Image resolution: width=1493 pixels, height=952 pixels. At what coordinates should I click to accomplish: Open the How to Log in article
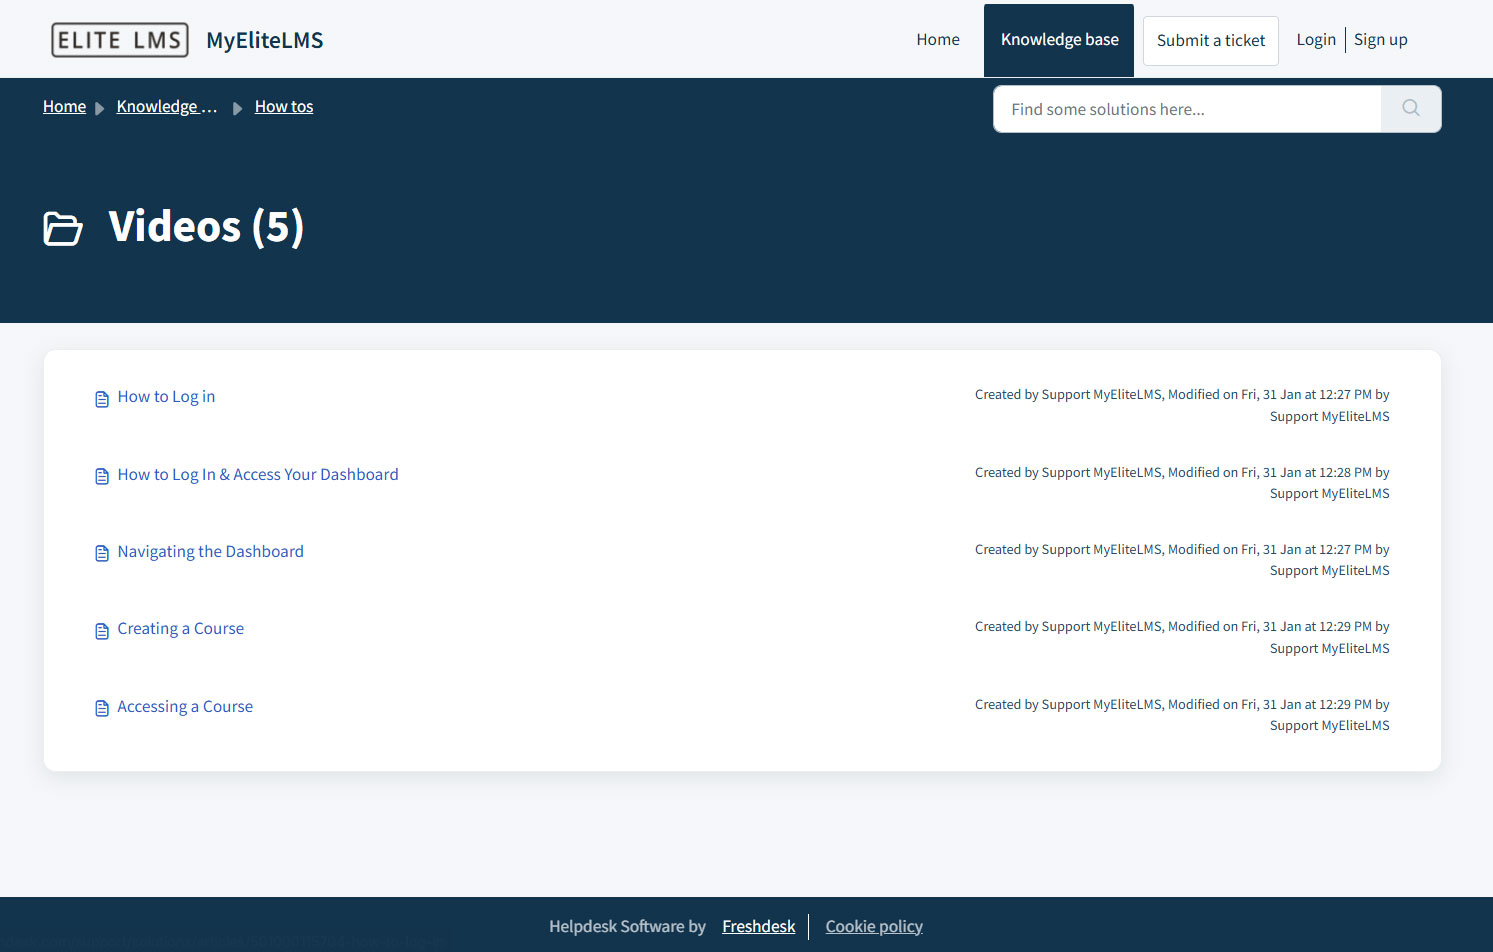click(166, 397)
